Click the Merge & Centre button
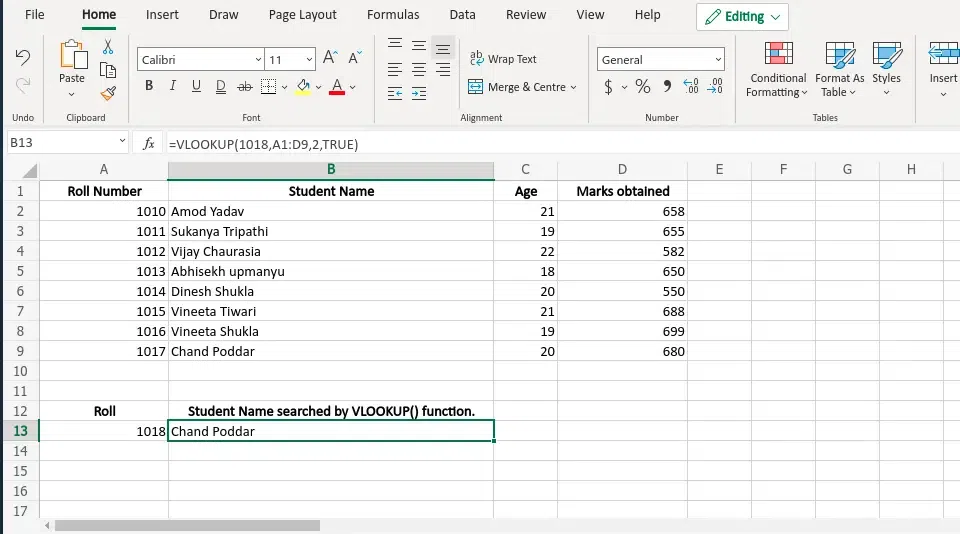This screenshot has height=534, width=960. point(522,87)
